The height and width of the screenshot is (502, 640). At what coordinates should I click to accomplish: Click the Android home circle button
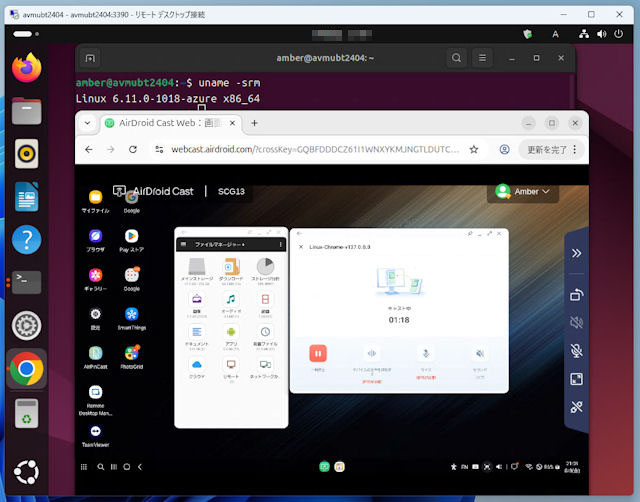pyautogui.click(x=127, y=467)
